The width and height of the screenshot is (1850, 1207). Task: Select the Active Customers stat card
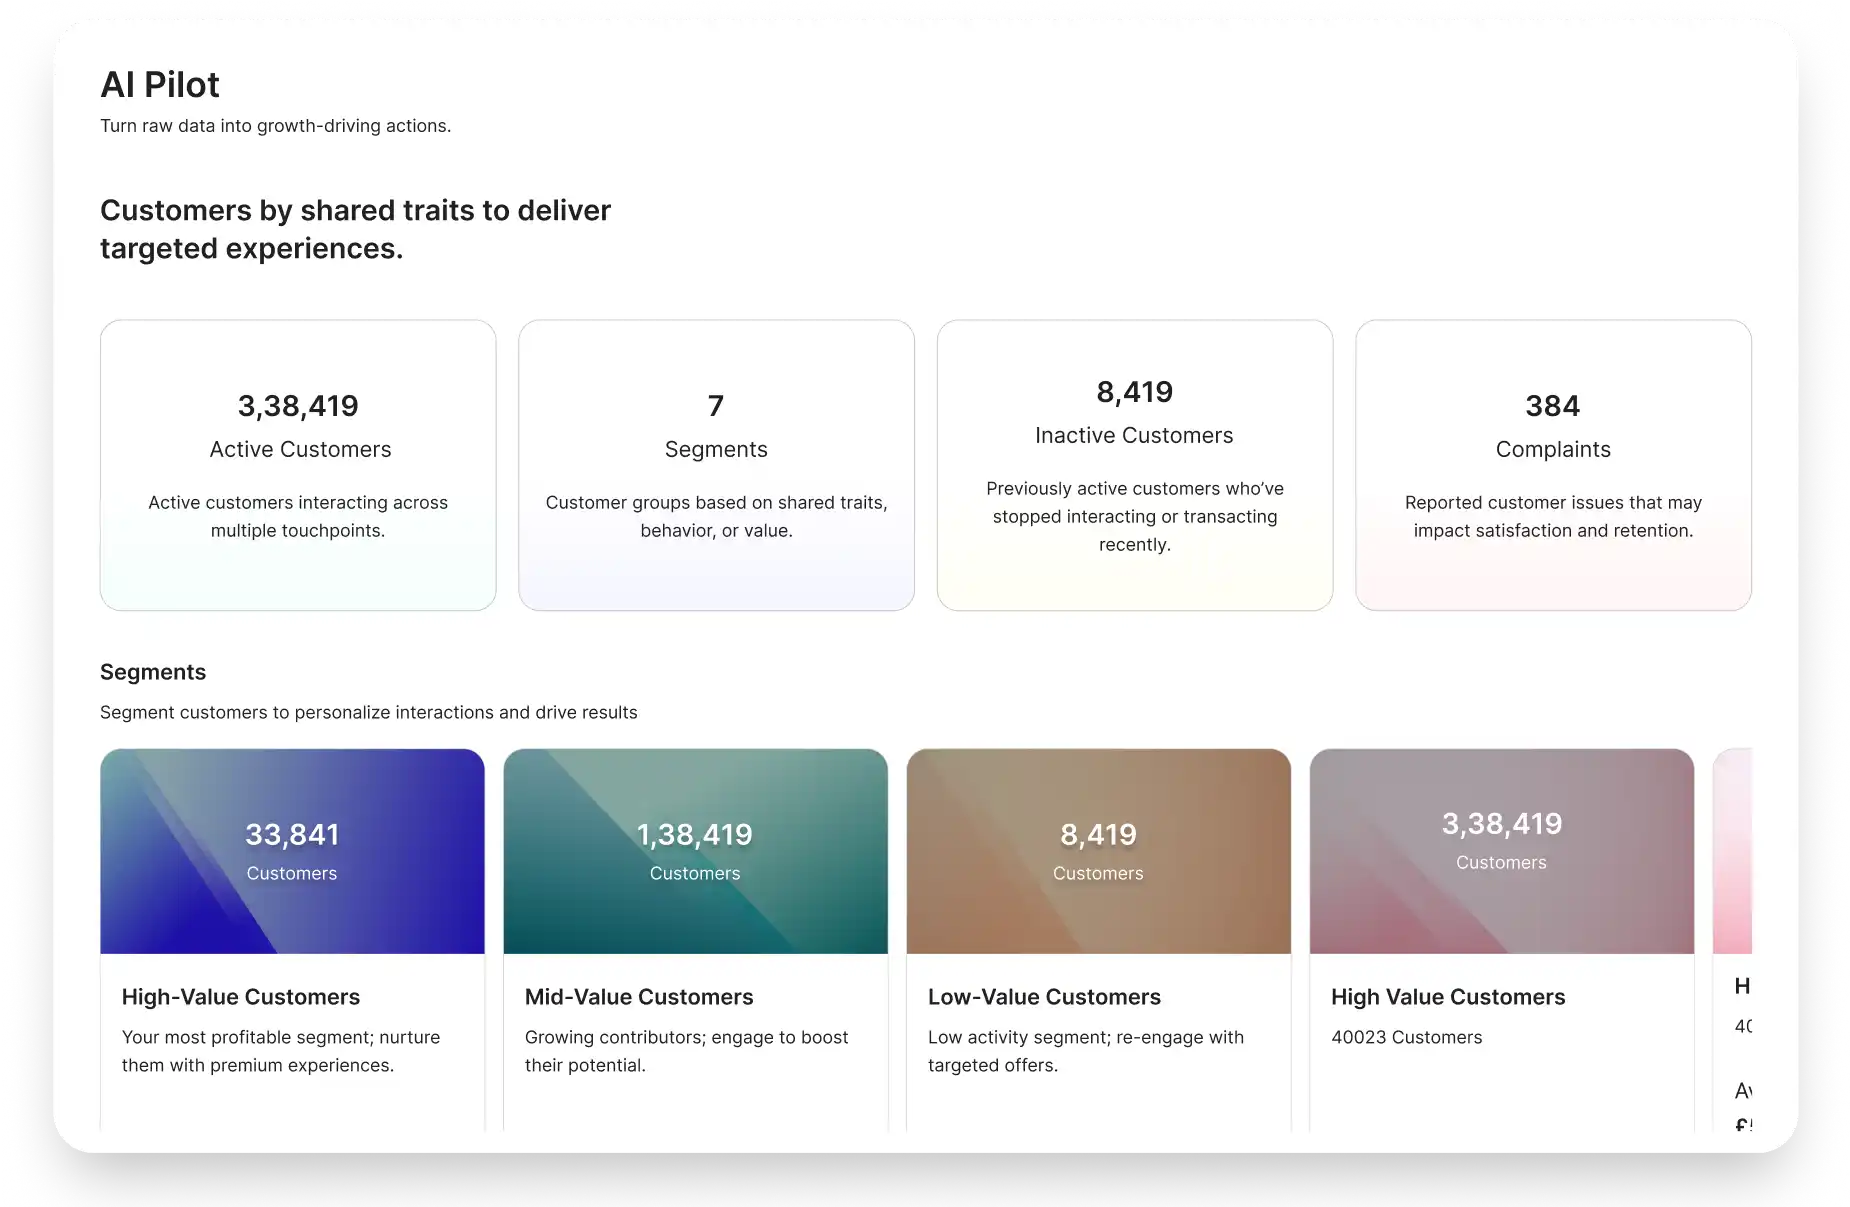[x=297, y=464]
